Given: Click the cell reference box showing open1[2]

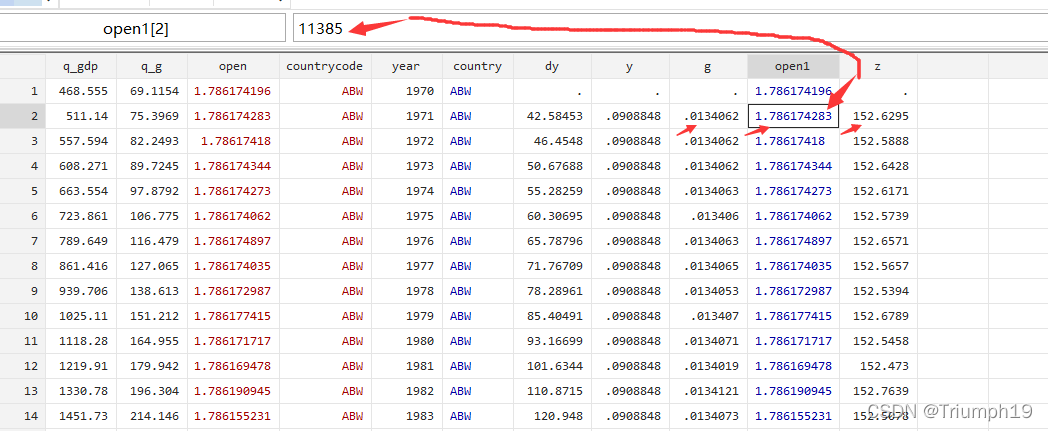Looking at the screenshot, I should click(143, 29).
